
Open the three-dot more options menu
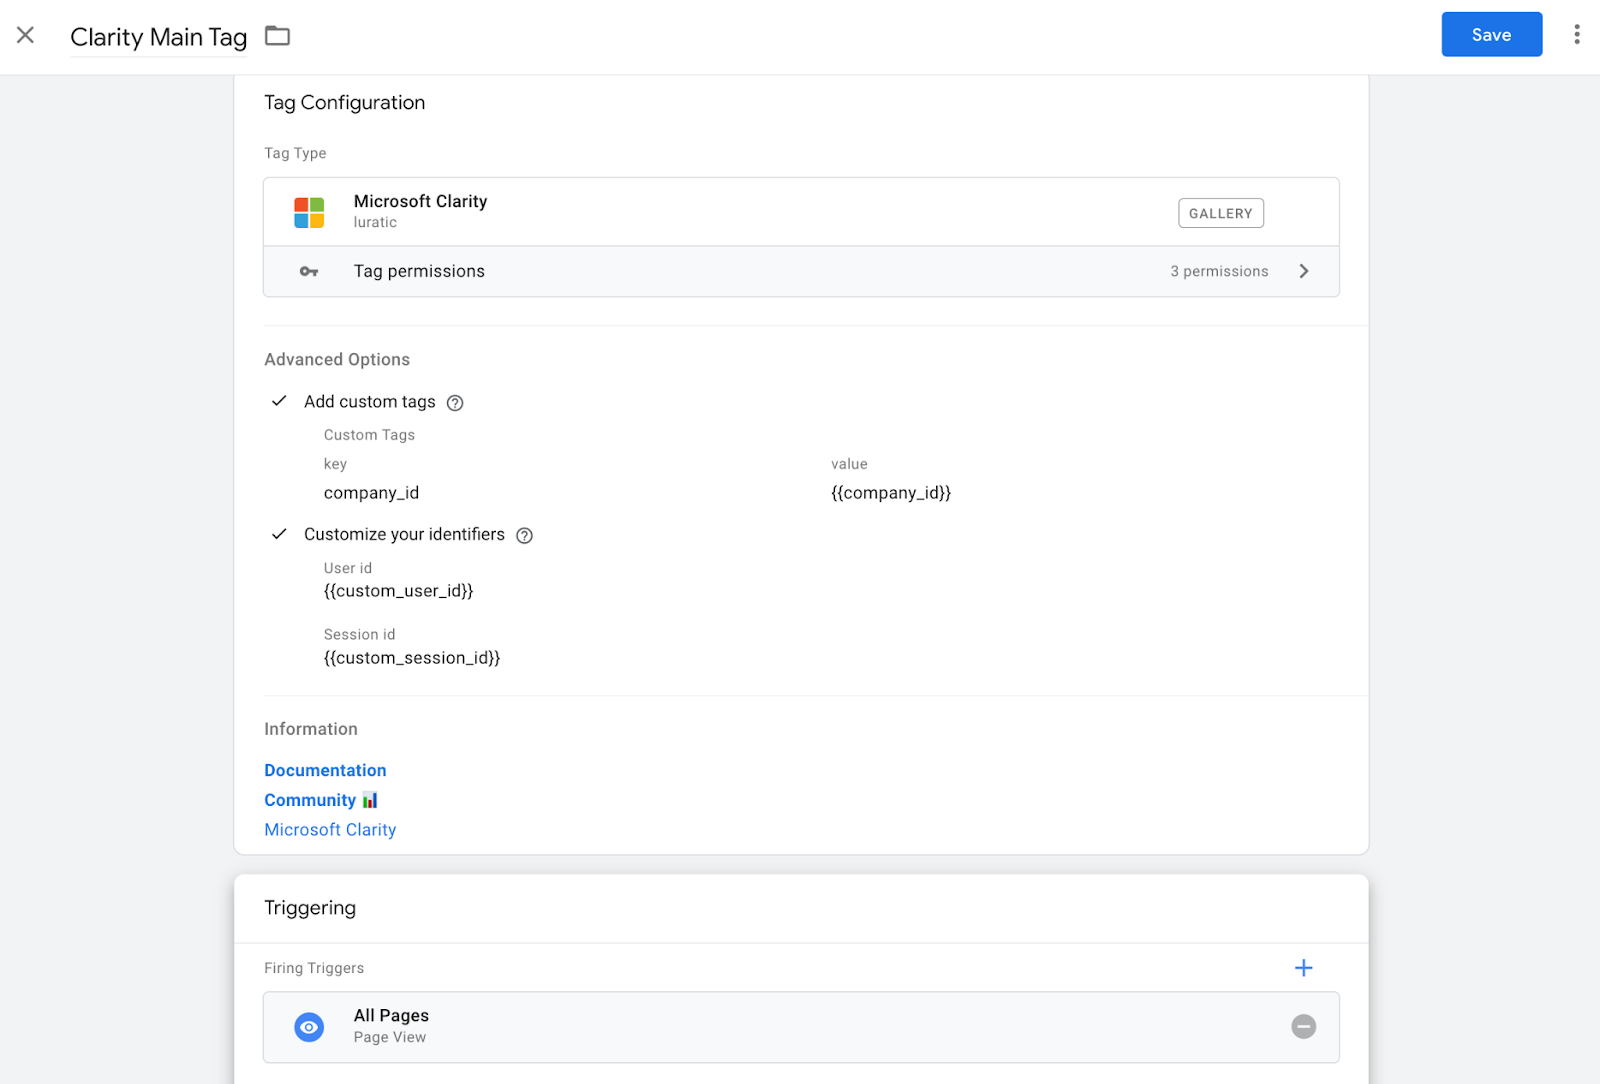pyautogui.click(x=1576, y=35)
